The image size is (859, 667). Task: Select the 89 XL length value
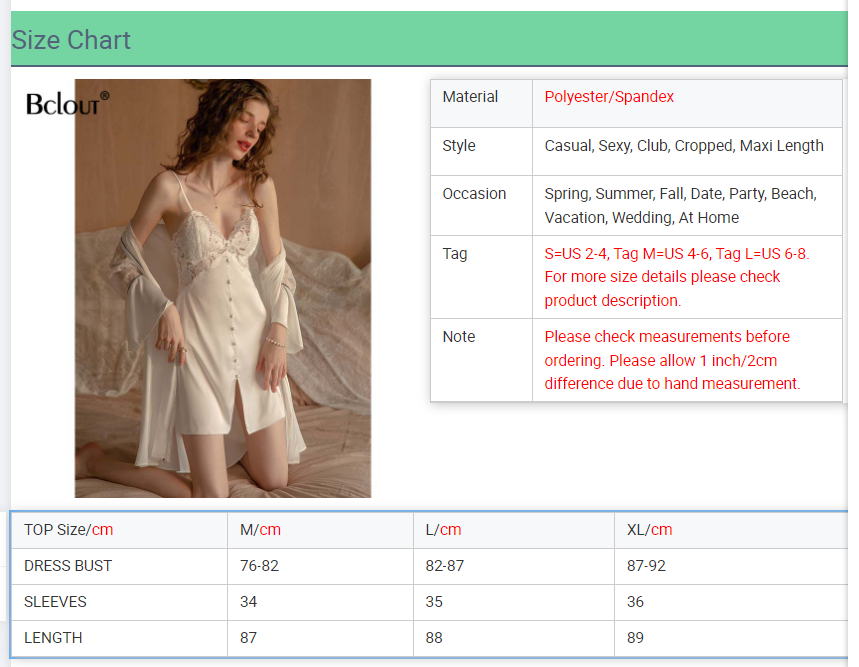point(635,638)
